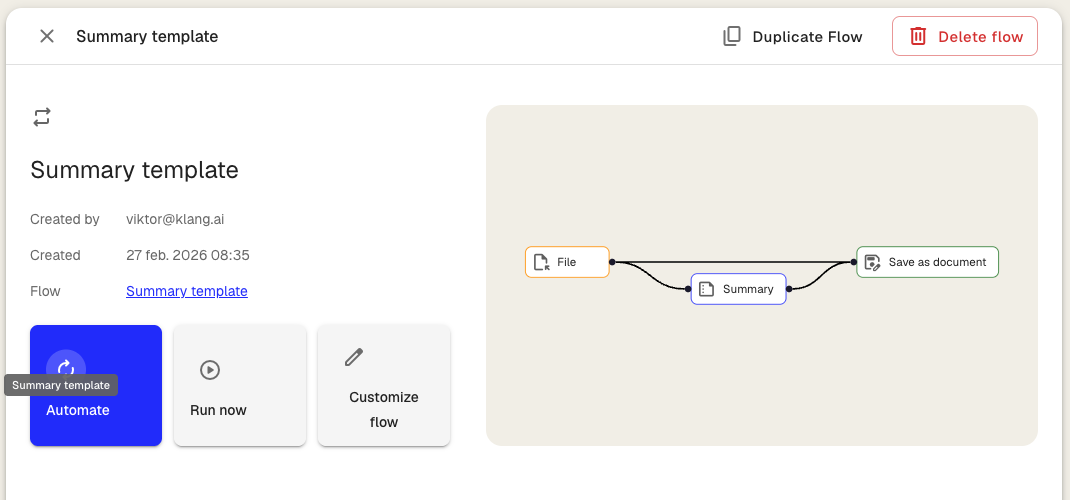Click the red trash icon in Delete flow
The width and height of the screenshot is (1070, 500).
919,36
